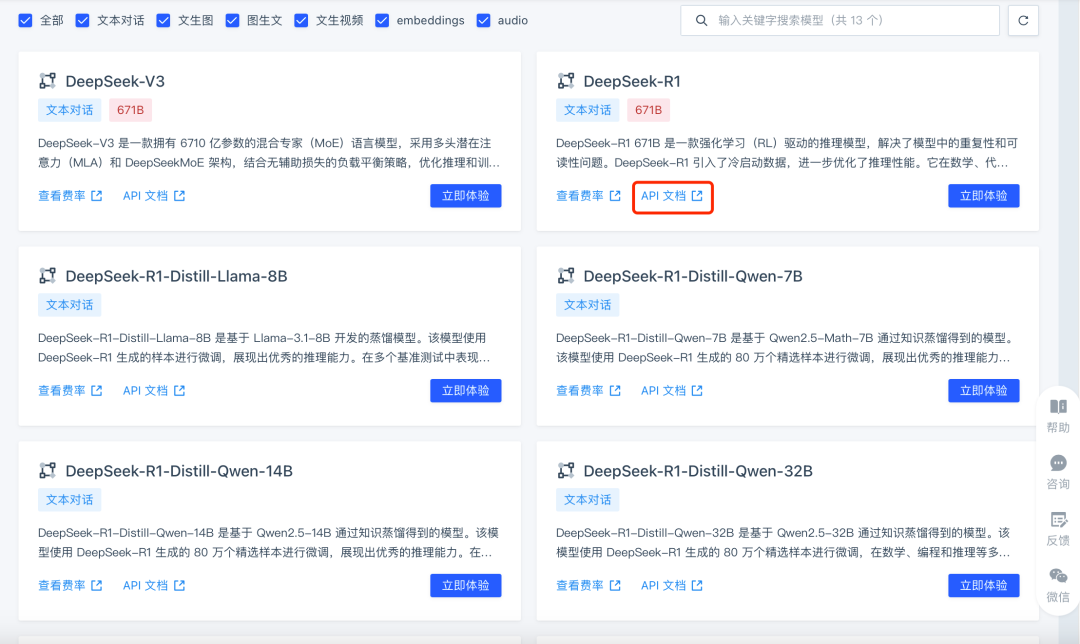The height and width of the screenshot is (644, 1080).
Task: Open 查看费率 link for DeepSeek-R1
Action: point(588,196)
